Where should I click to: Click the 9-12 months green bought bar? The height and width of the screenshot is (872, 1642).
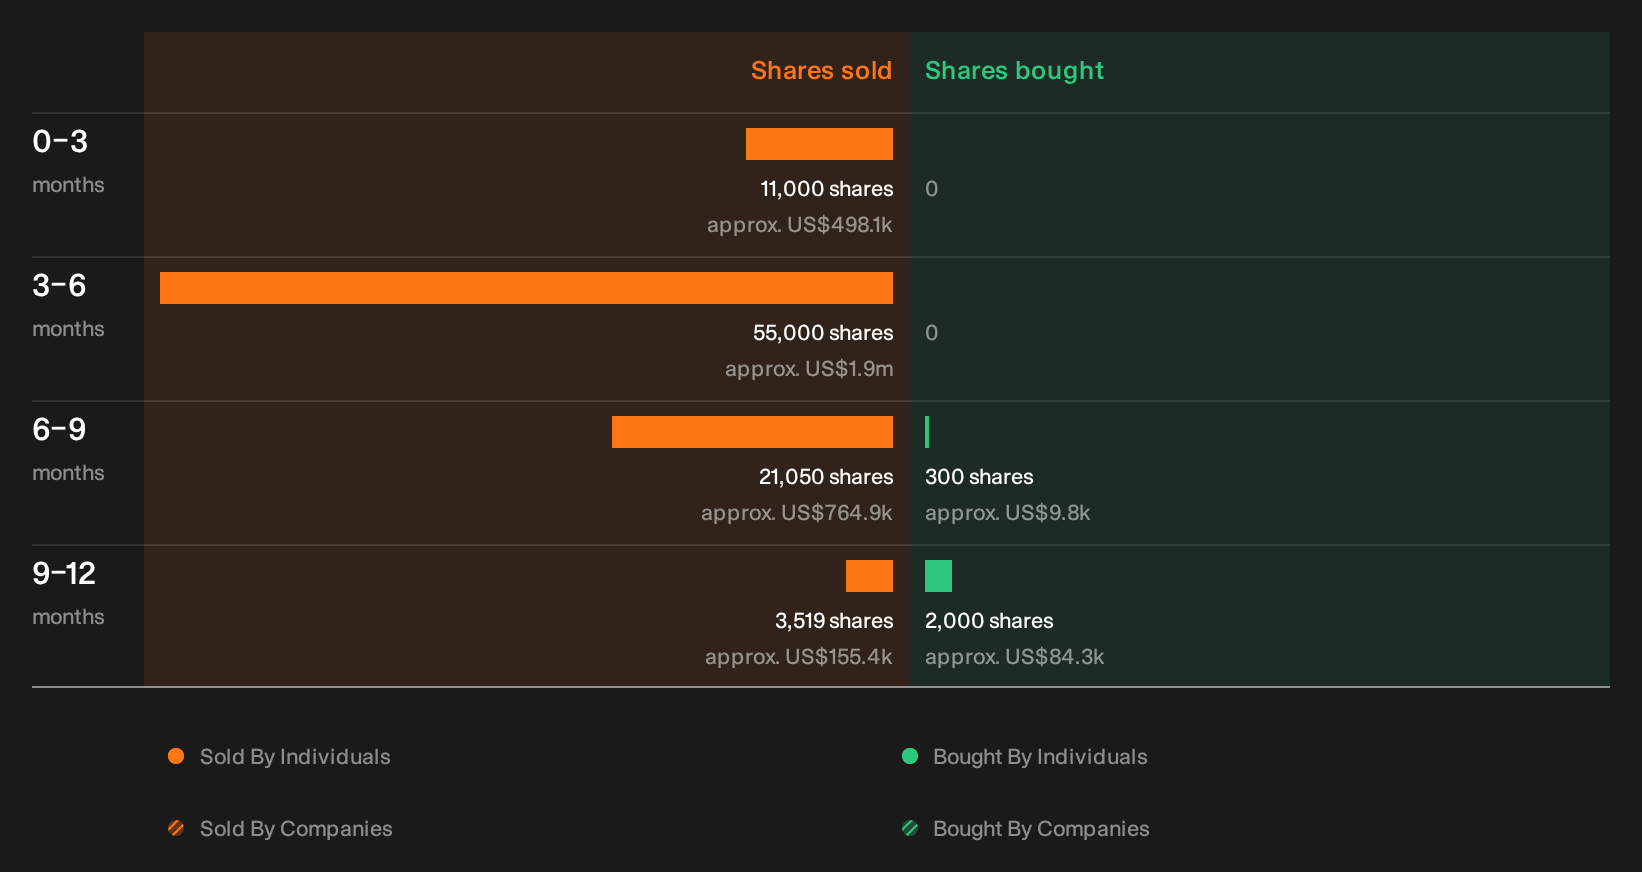click(938, 576)
